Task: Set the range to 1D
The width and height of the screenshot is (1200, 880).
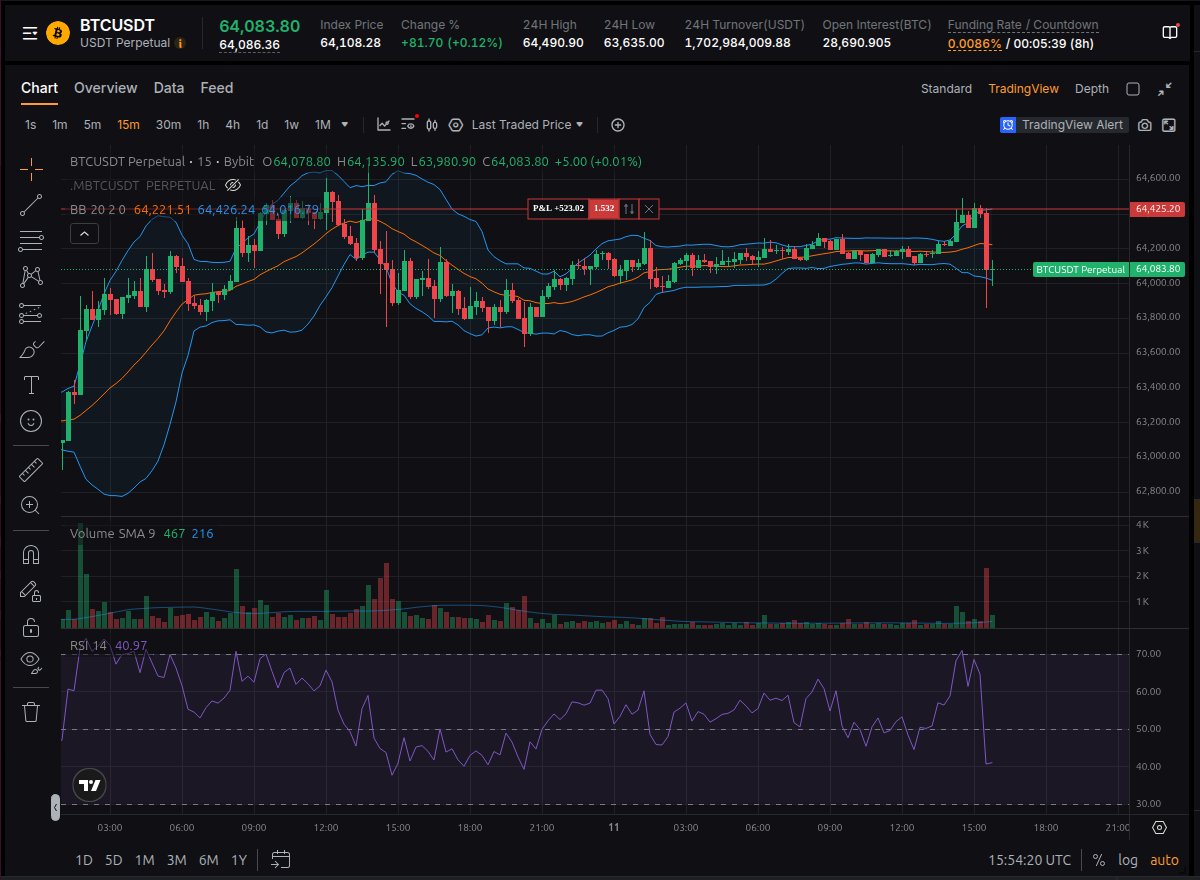Action: (84, 860)
